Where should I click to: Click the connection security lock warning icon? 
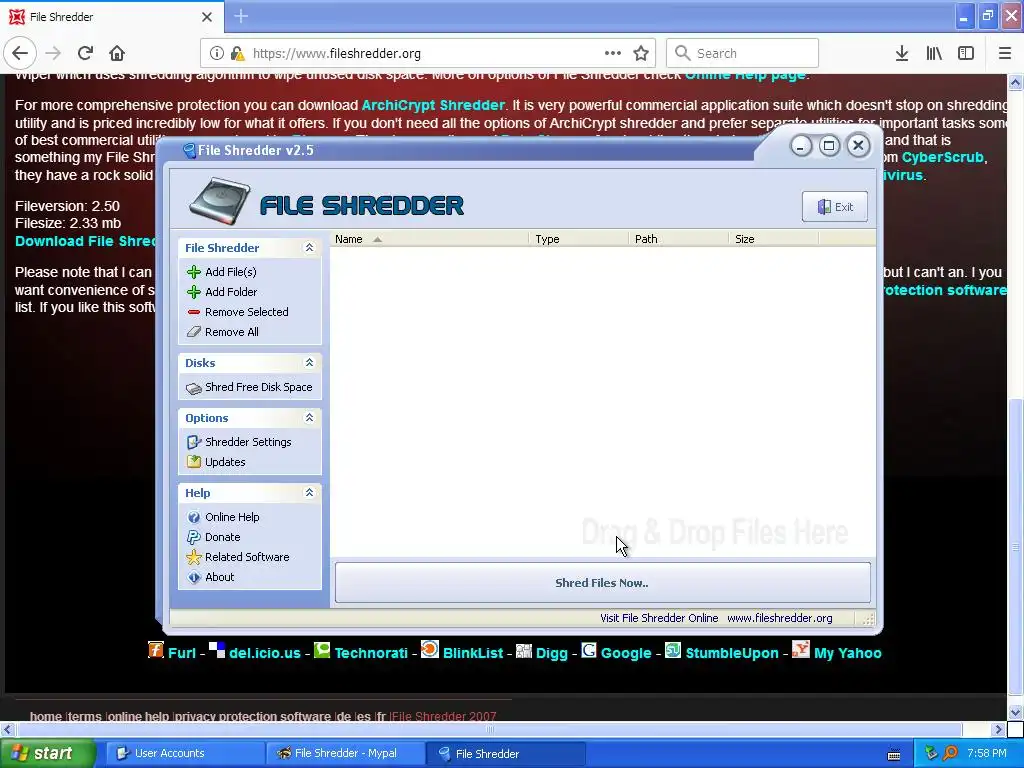pyautogui.click(x=238, y=54)
